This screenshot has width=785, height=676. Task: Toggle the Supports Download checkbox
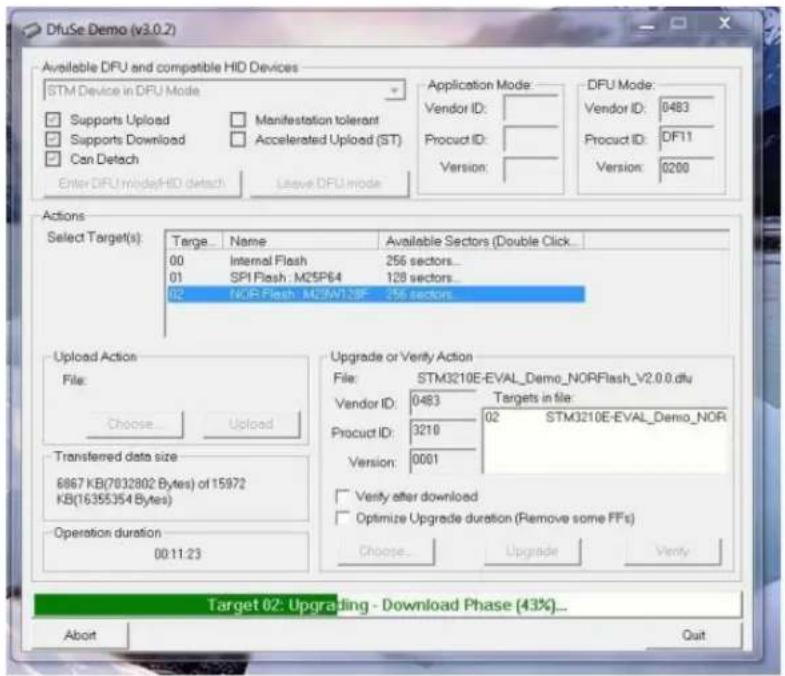pos(53,139)
